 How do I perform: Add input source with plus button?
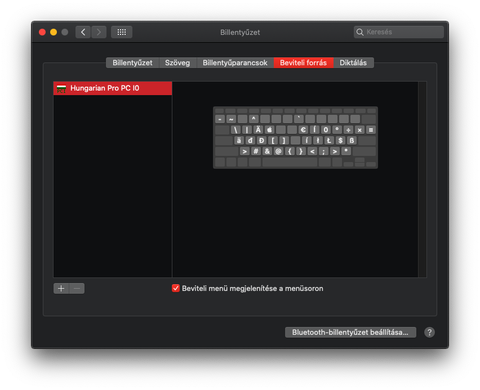click(61, 288)
